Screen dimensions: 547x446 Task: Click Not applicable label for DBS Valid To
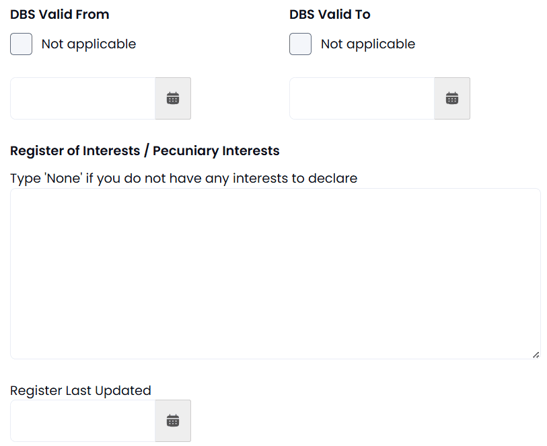[x=368, y=44]
